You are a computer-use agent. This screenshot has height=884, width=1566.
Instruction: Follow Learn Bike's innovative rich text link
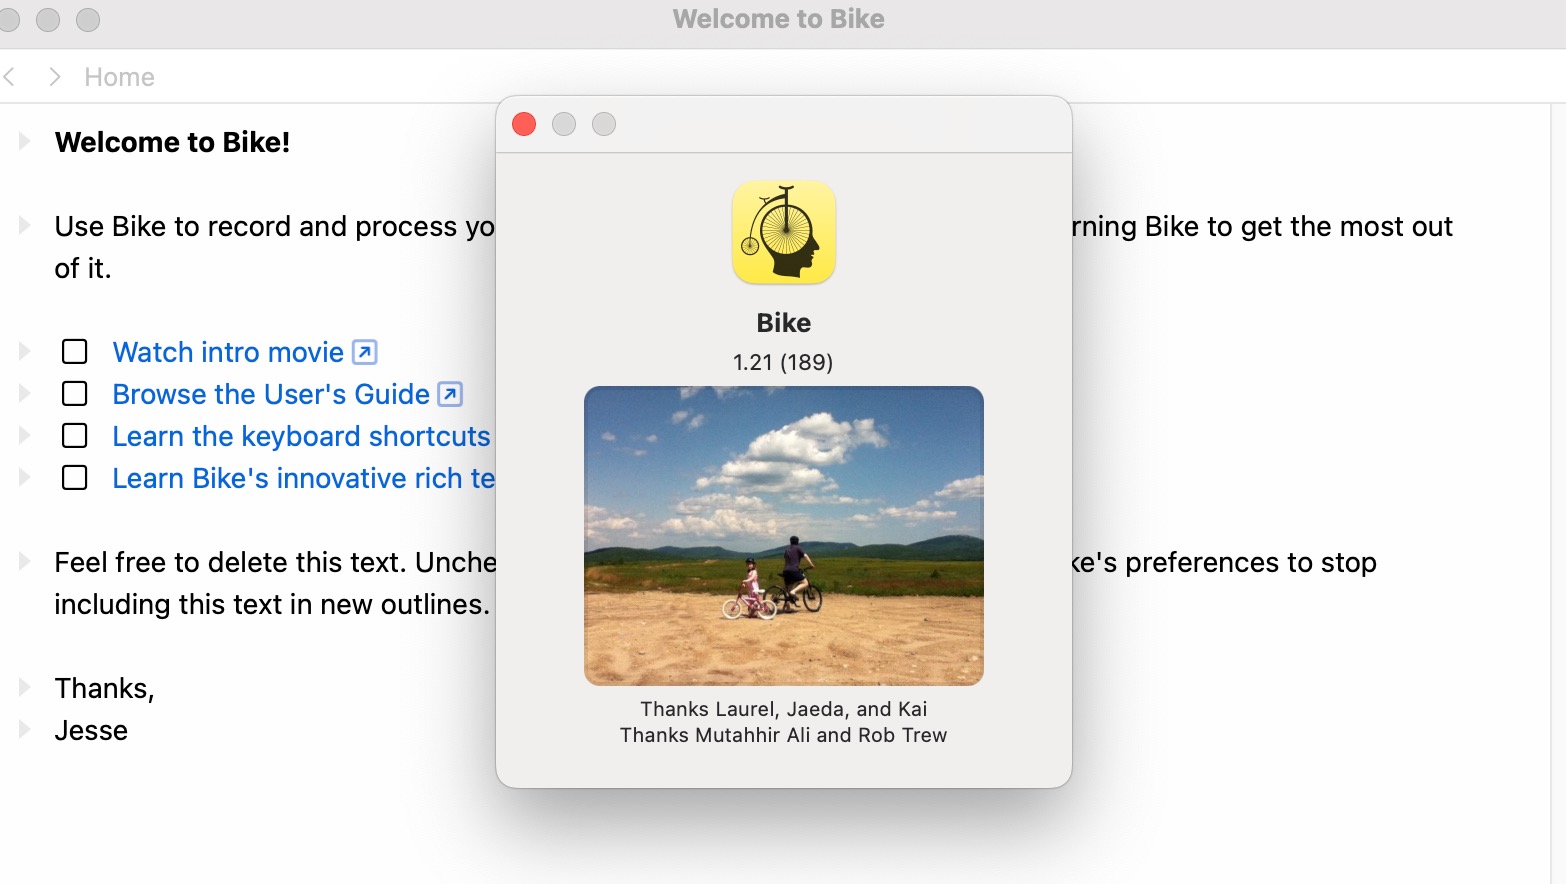tap(304, 478)
